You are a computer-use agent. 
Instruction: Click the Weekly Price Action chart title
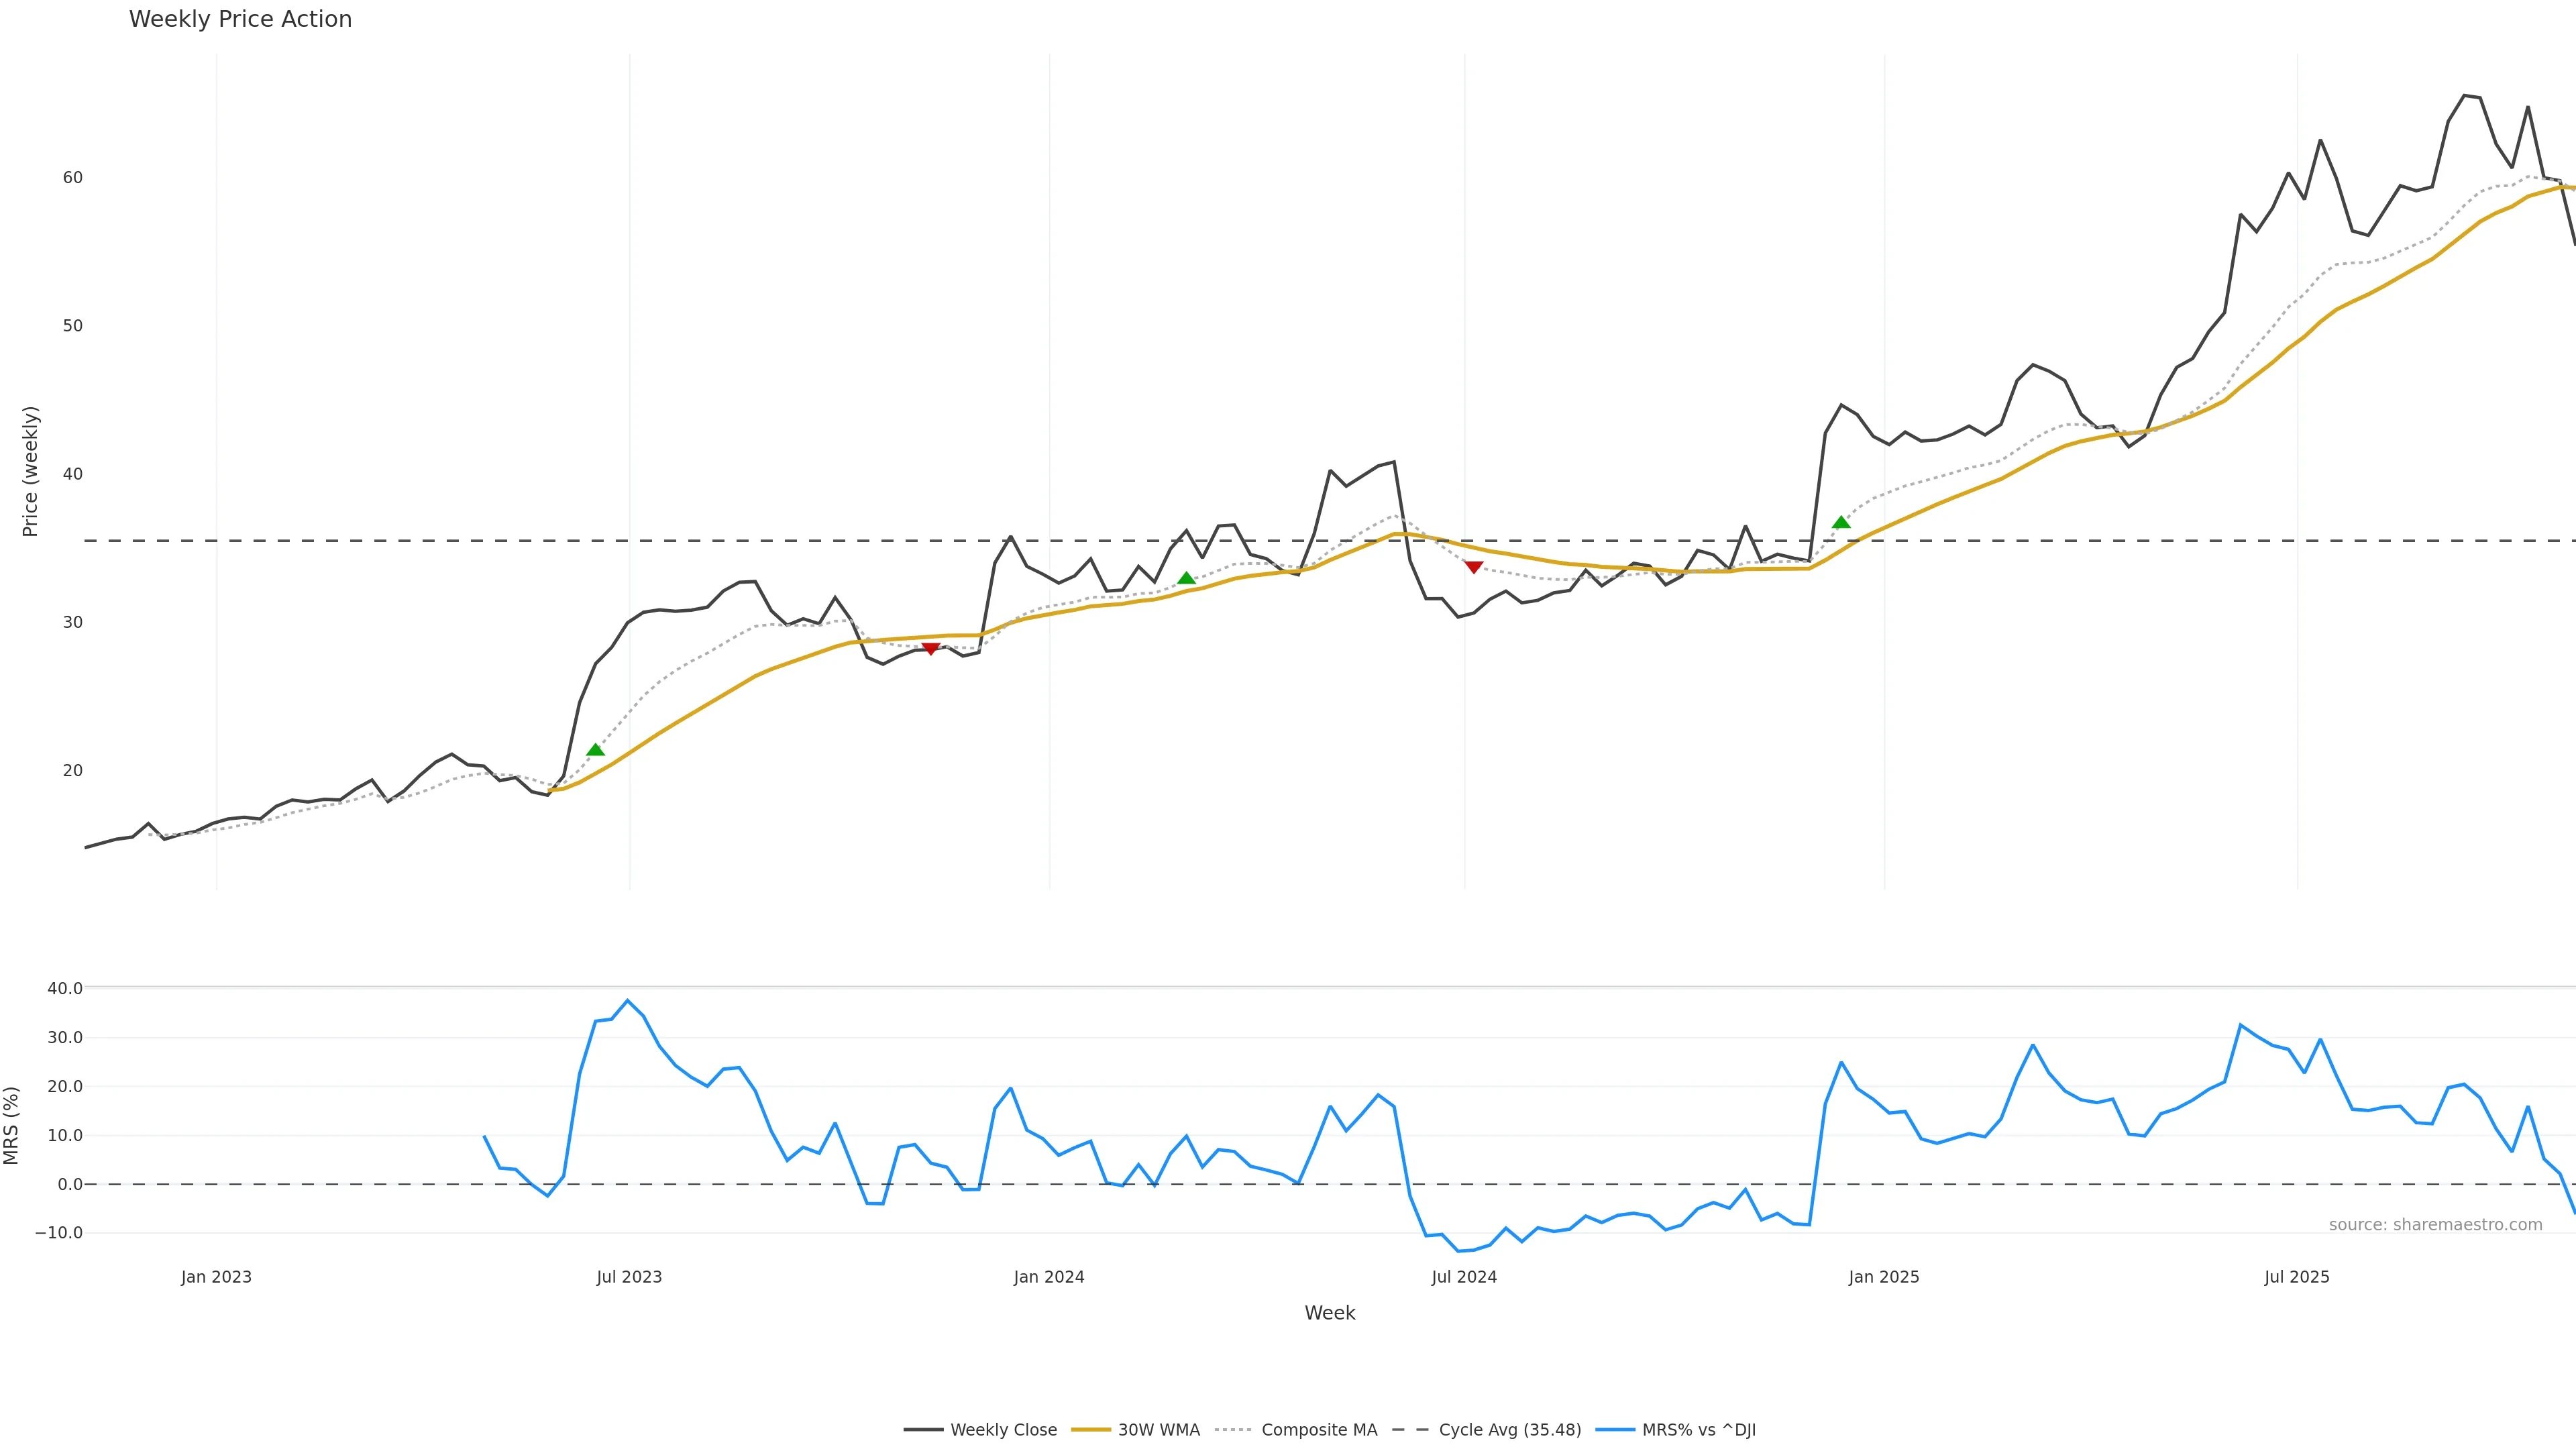click(x=240, y=19)
